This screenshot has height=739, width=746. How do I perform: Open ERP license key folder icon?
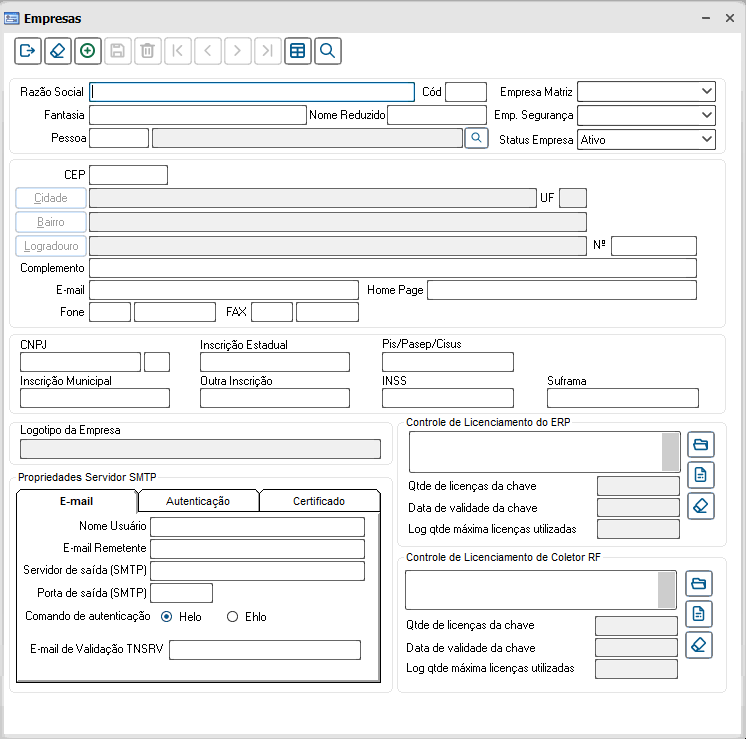(700, 444)
